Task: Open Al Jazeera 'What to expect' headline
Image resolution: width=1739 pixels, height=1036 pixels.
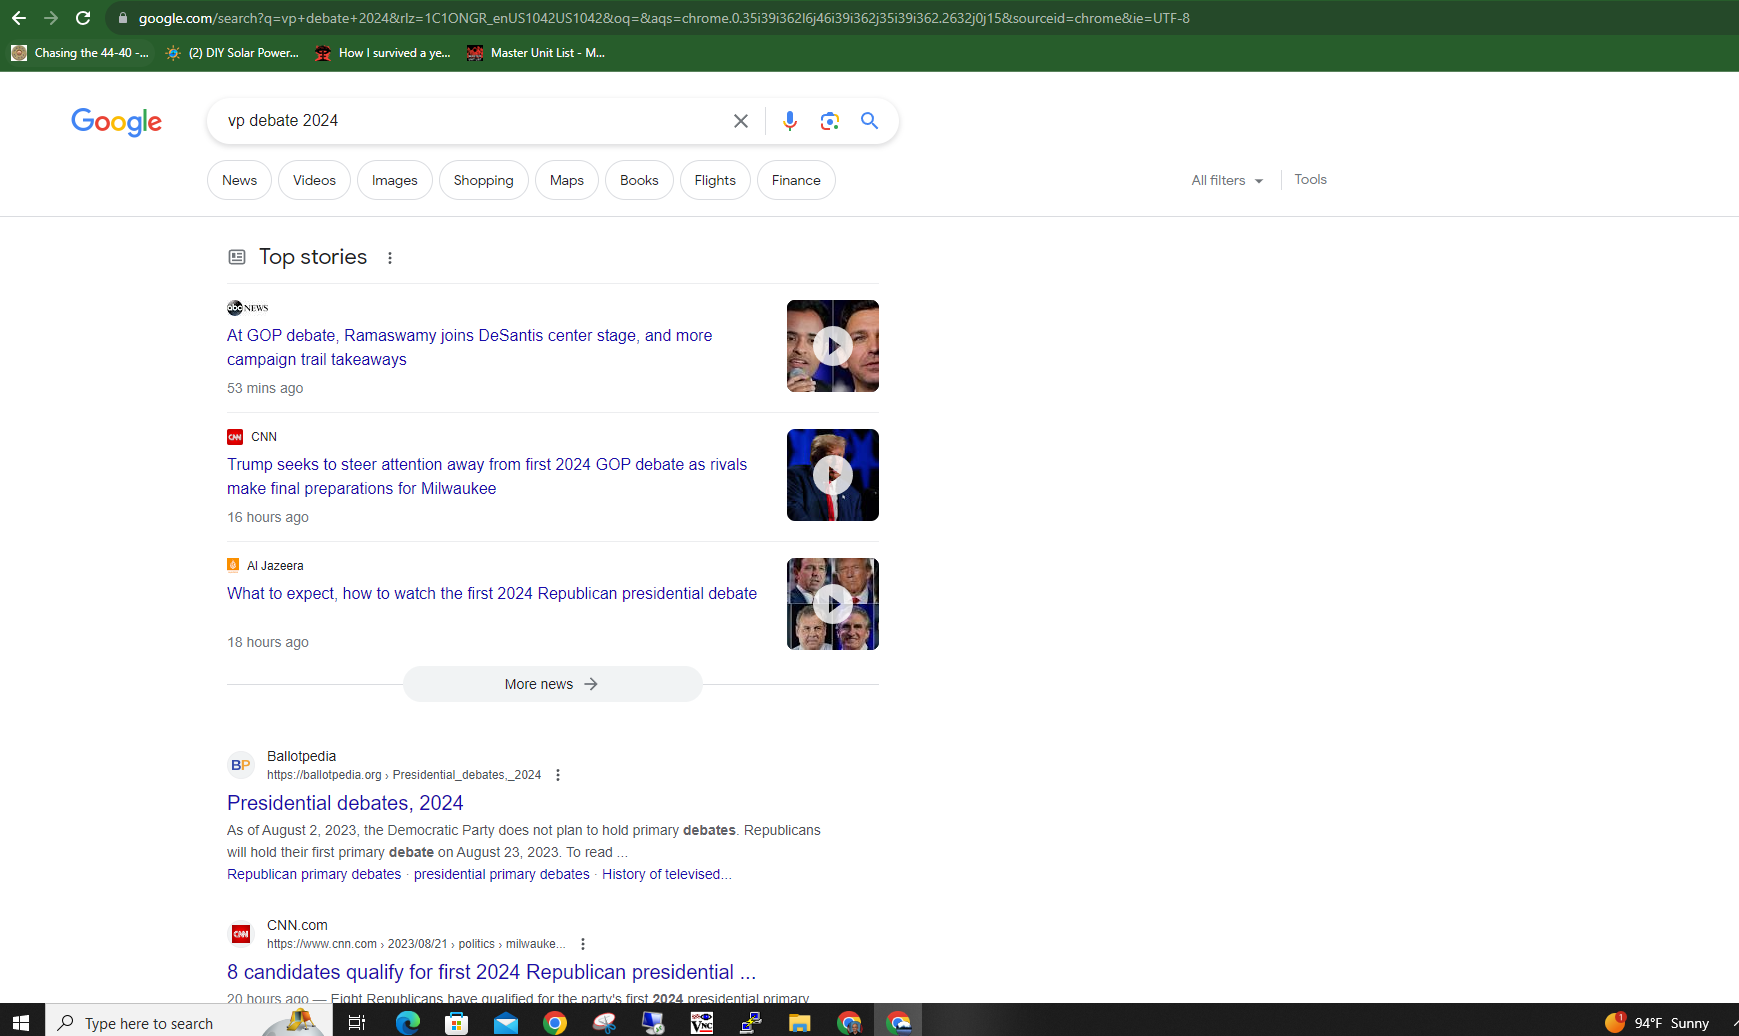Action: [x=492, y=593]
